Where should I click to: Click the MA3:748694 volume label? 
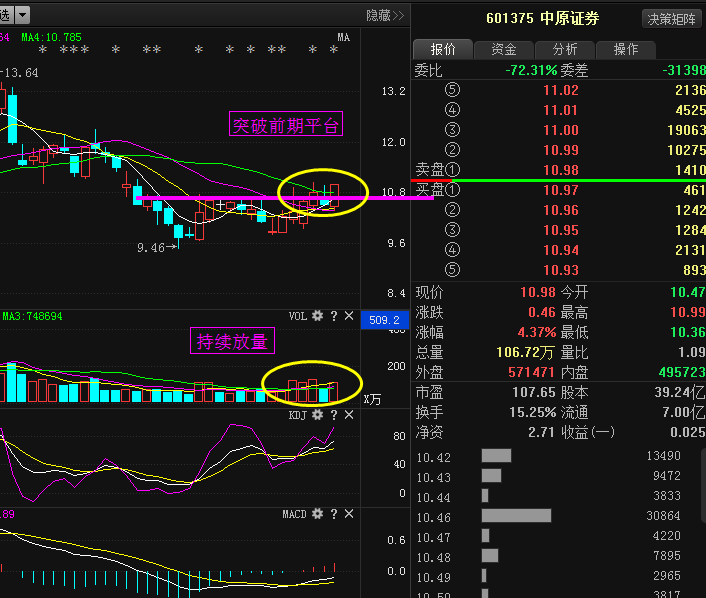(32, 317)
